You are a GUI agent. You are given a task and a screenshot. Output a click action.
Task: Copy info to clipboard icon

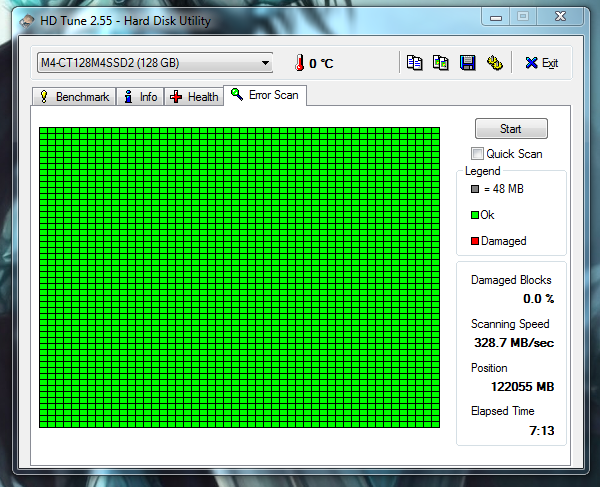(x=414, y=63)
